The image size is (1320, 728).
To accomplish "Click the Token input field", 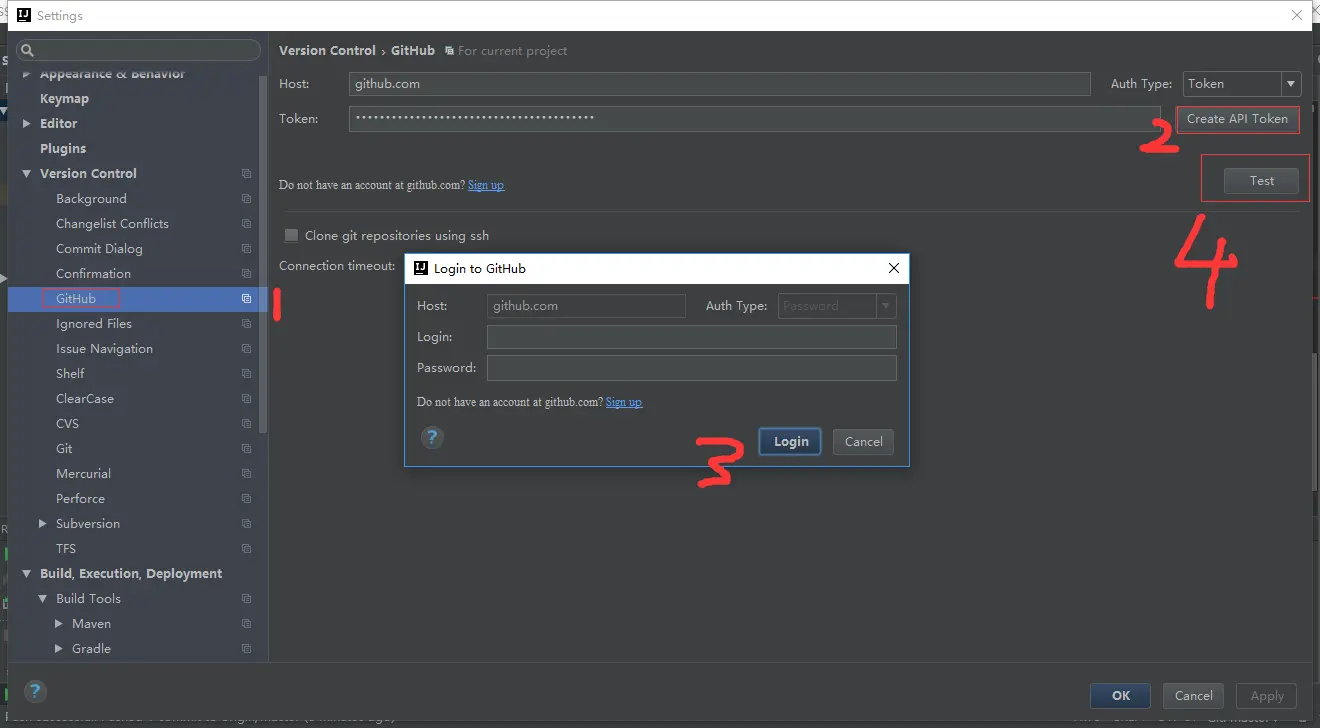I will pos(754,119).
